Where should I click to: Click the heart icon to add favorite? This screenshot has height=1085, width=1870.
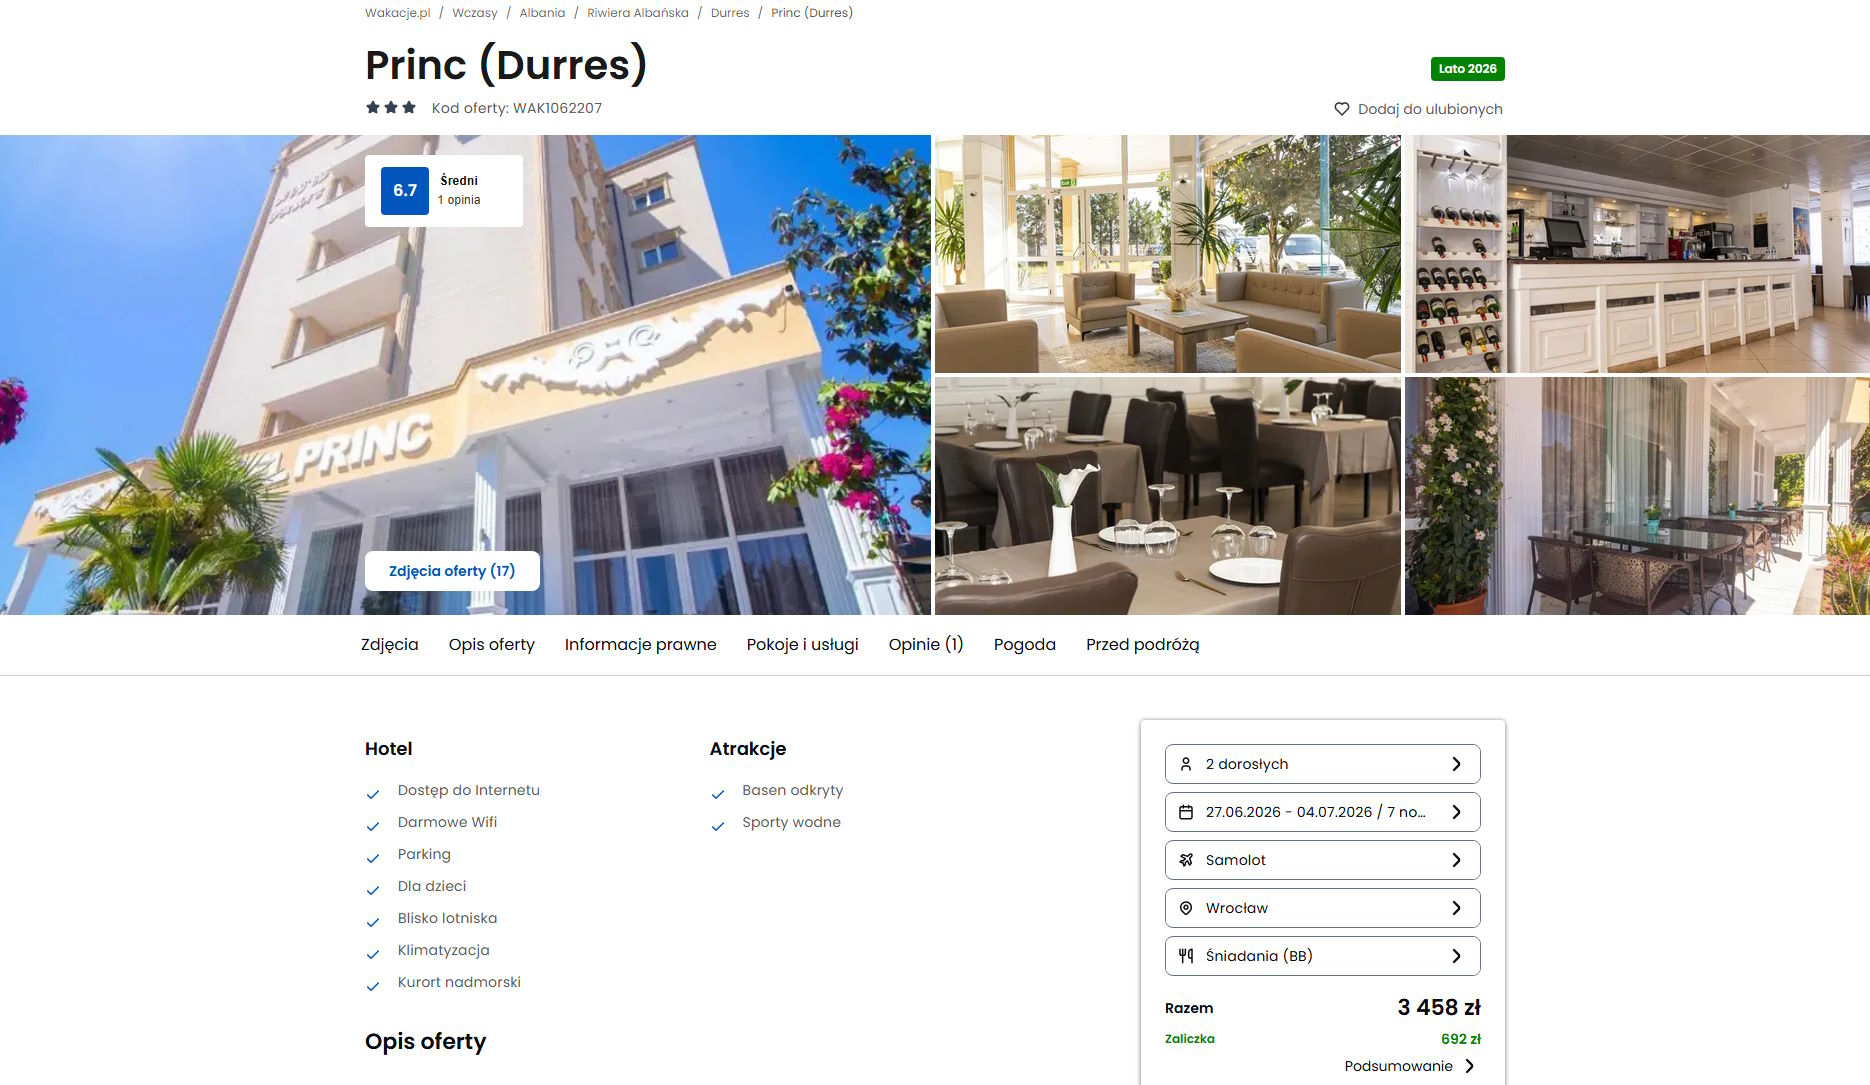1342,109
